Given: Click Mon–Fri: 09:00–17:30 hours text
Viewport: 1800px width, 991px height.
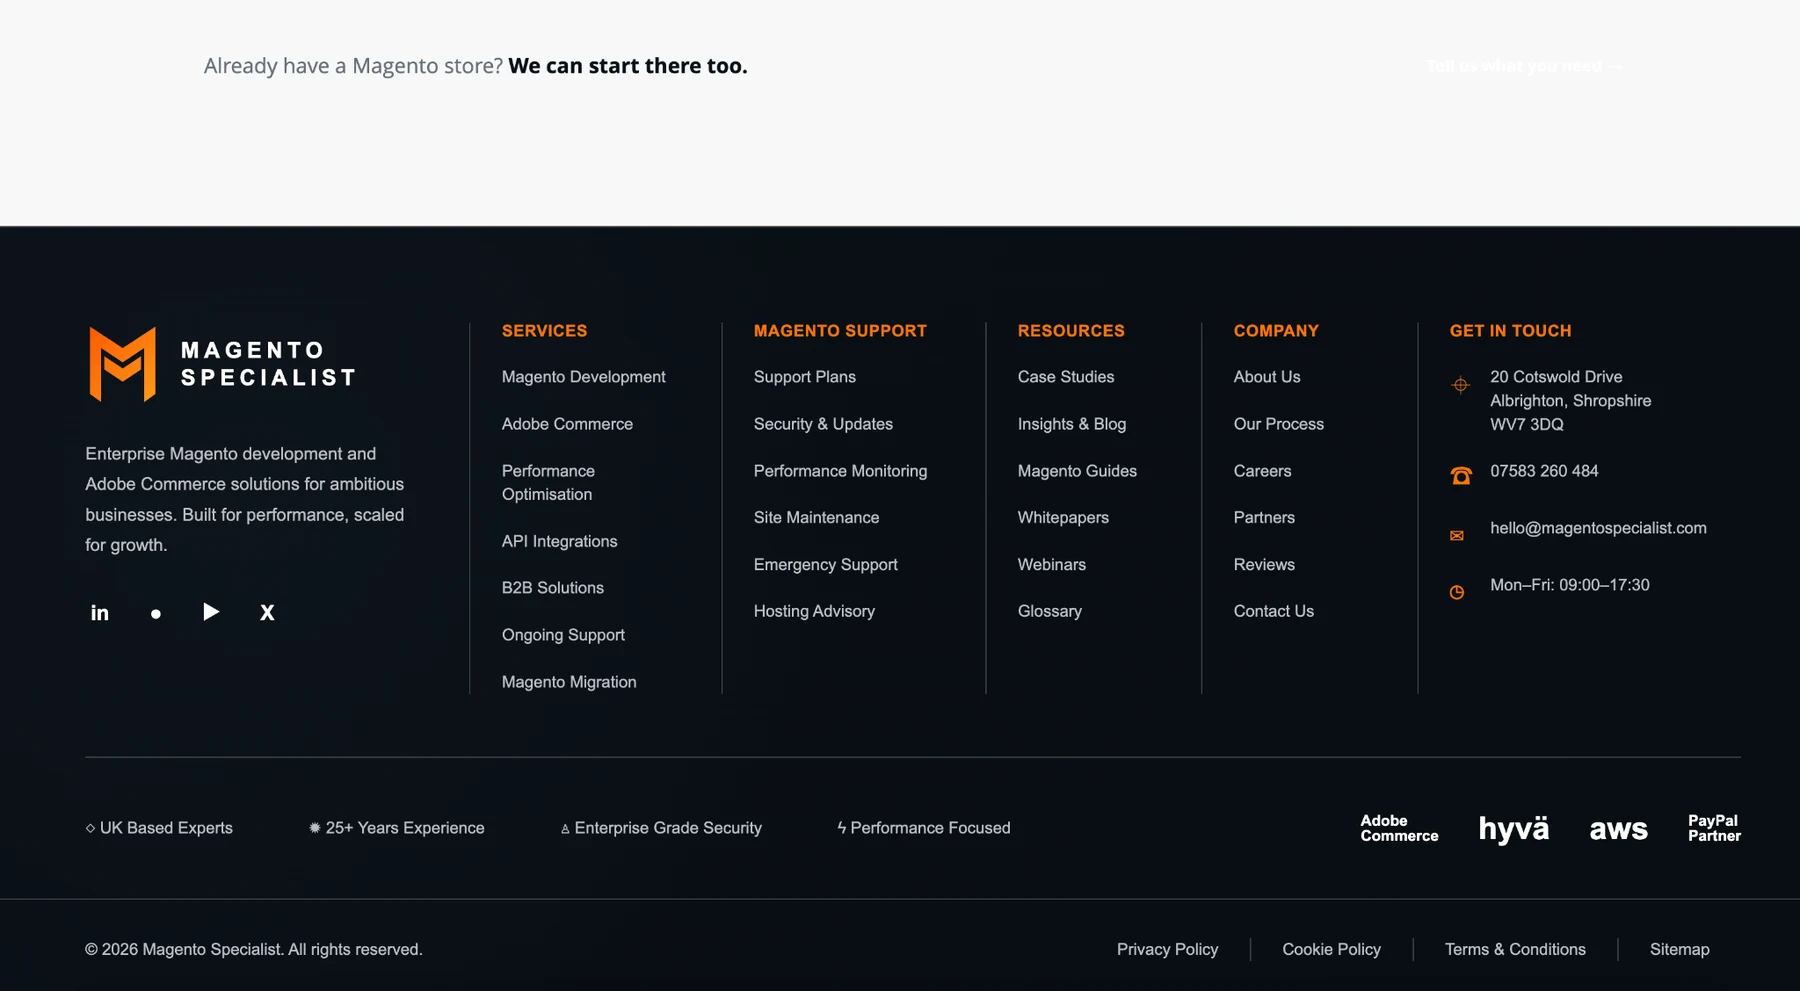Looking at the screenshot, I should tap(1569, 585).
